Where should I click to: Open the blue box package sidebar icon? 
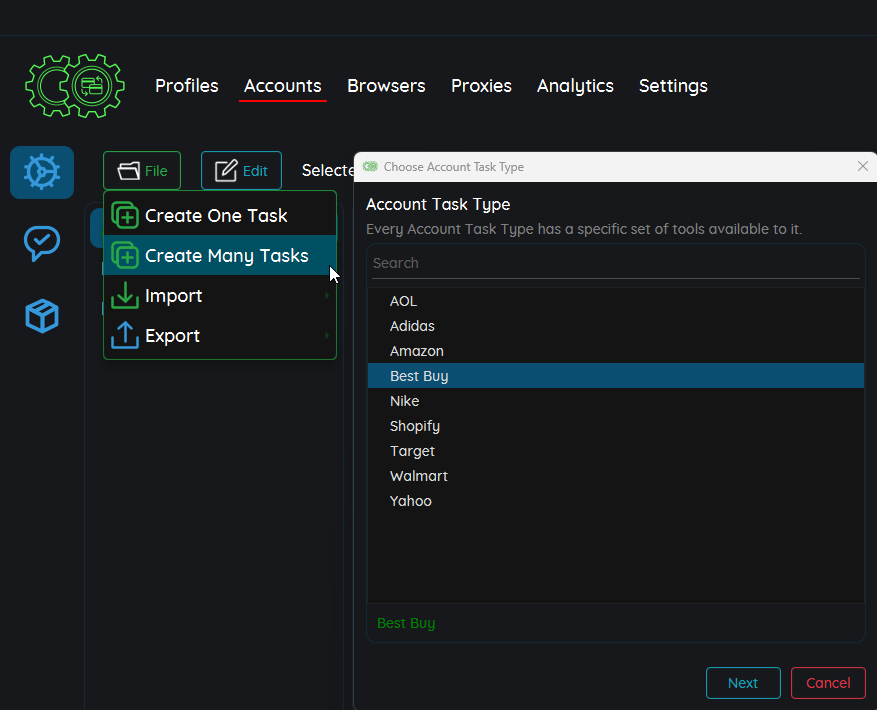pos(42,316)
